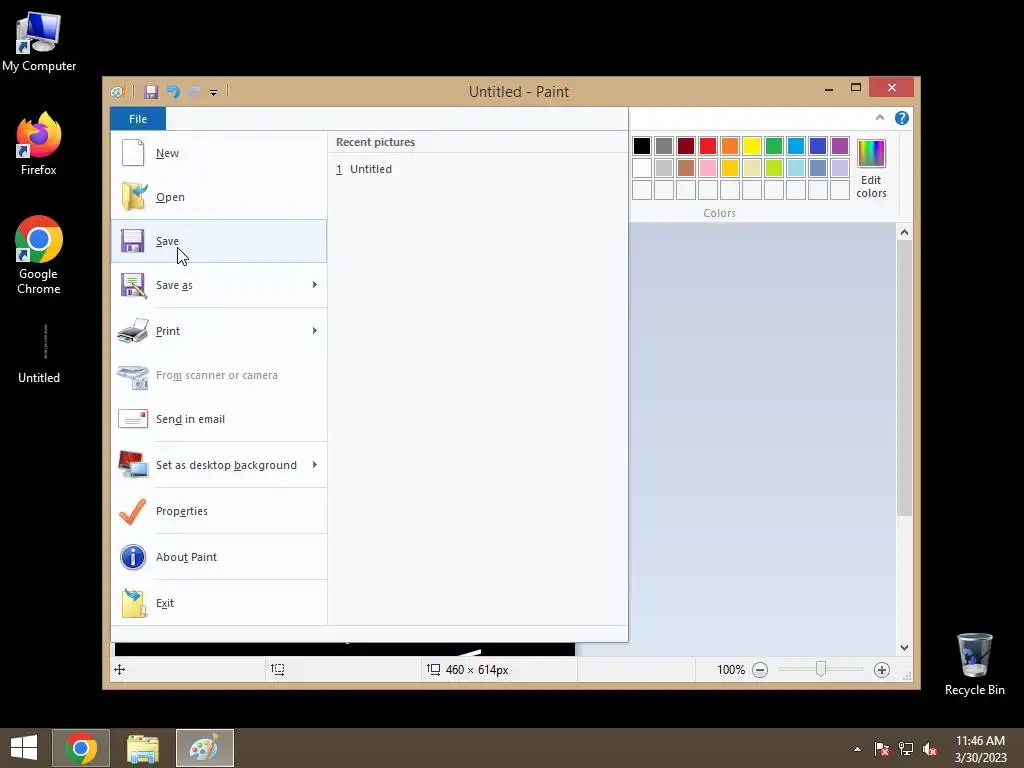Pick the rose pink color swatch
This screenshot has width=1024, height=768.
(708, 168)
